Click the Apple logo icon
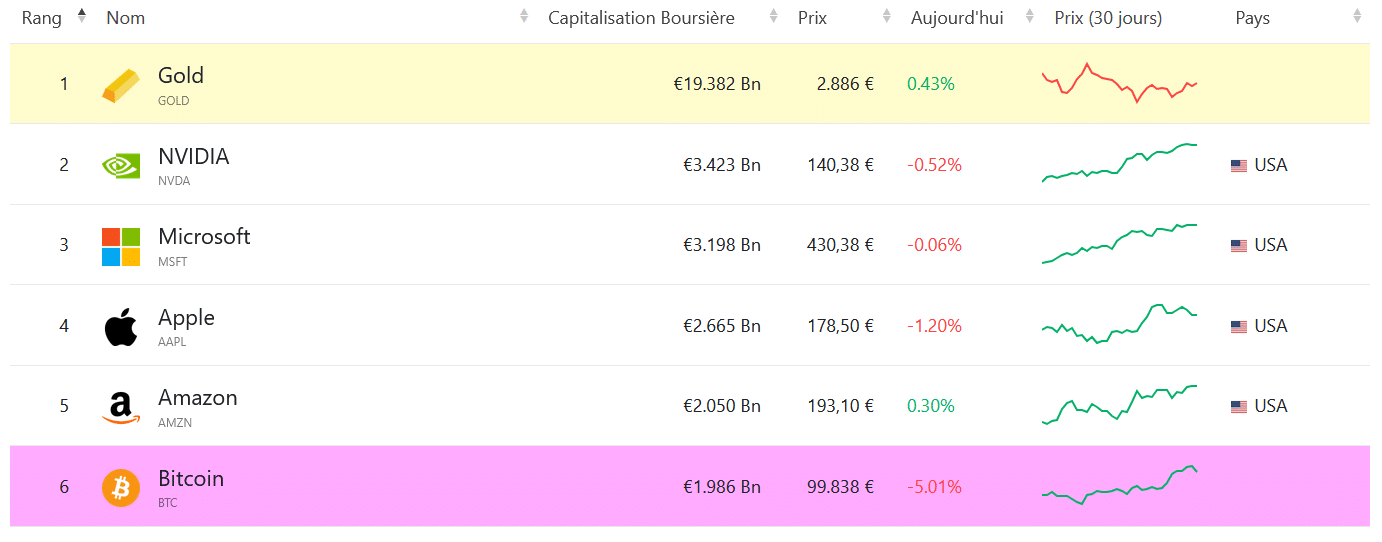Viewport: 1382px width, 542px height. pos(121,327)
